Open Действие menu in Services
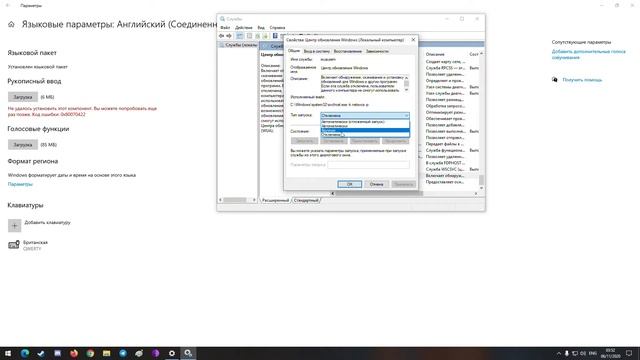Viewport: 640px width, 360px height. 244,27
